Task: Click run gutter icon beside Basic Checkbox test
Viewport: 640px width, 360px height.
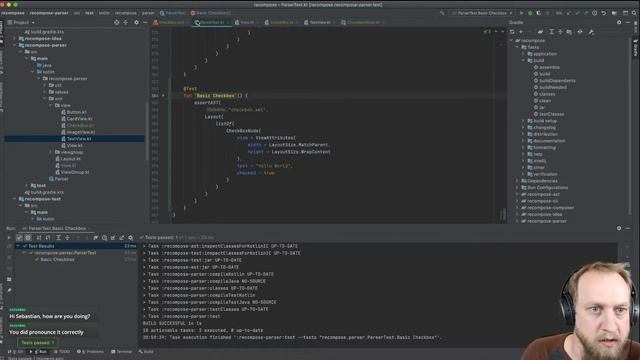Action: pyautogui.click(x=163, y=96)
